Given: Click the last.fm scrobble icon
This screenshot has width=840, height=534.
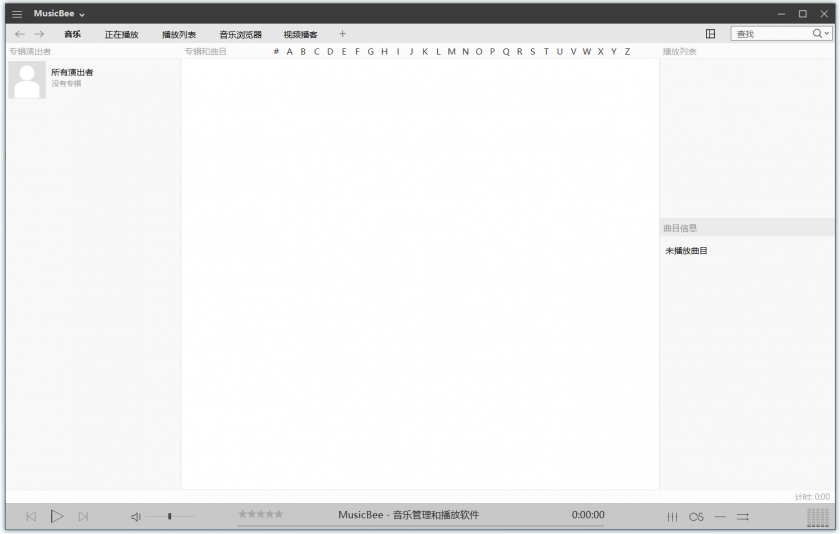Looking at the screenshot, I should pos(696,516).
